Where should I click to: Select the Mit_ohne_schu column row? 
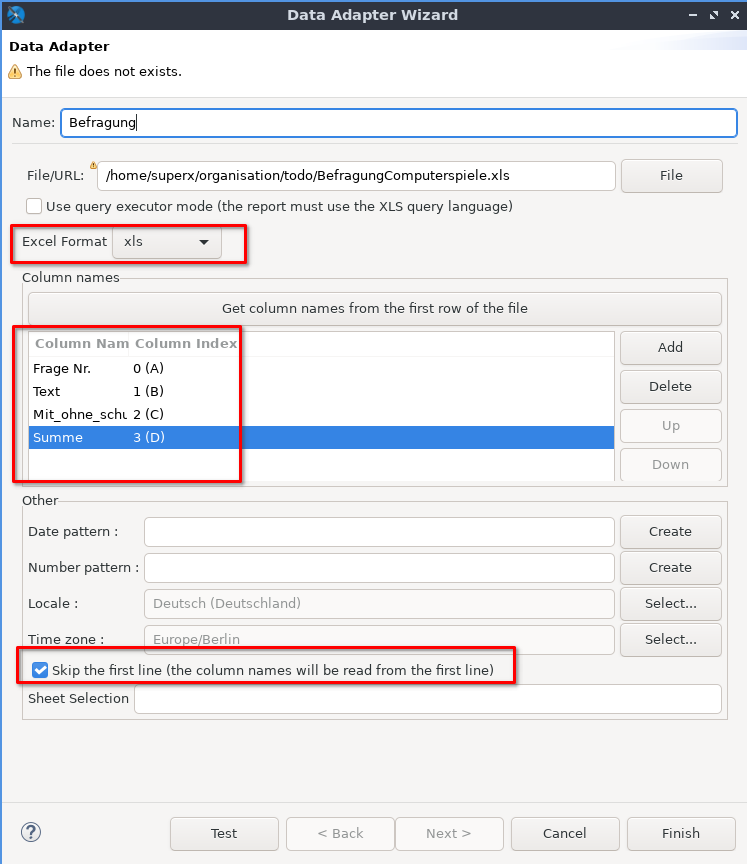321,414
